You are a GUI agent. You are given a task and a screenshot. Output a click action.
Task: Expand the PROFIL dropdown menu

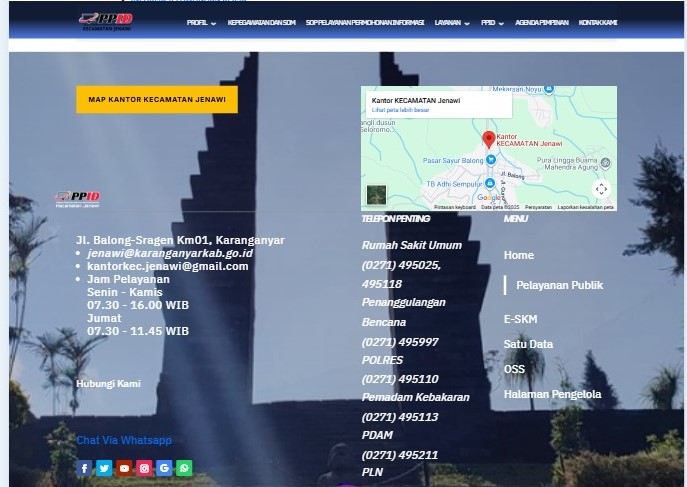[201, 22]
